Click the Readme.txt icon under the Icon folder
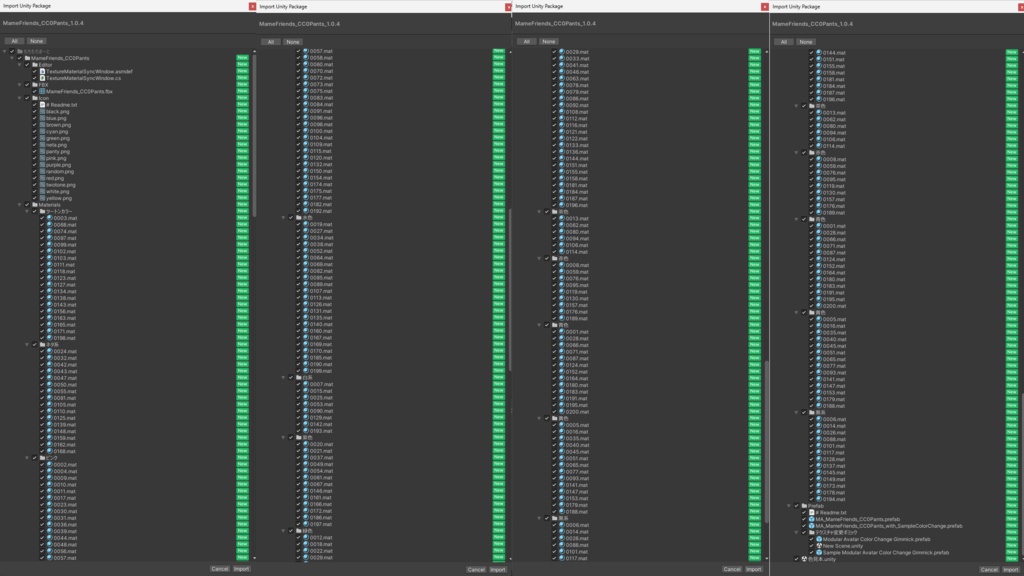1024x576 pixels. pos(42,104)
